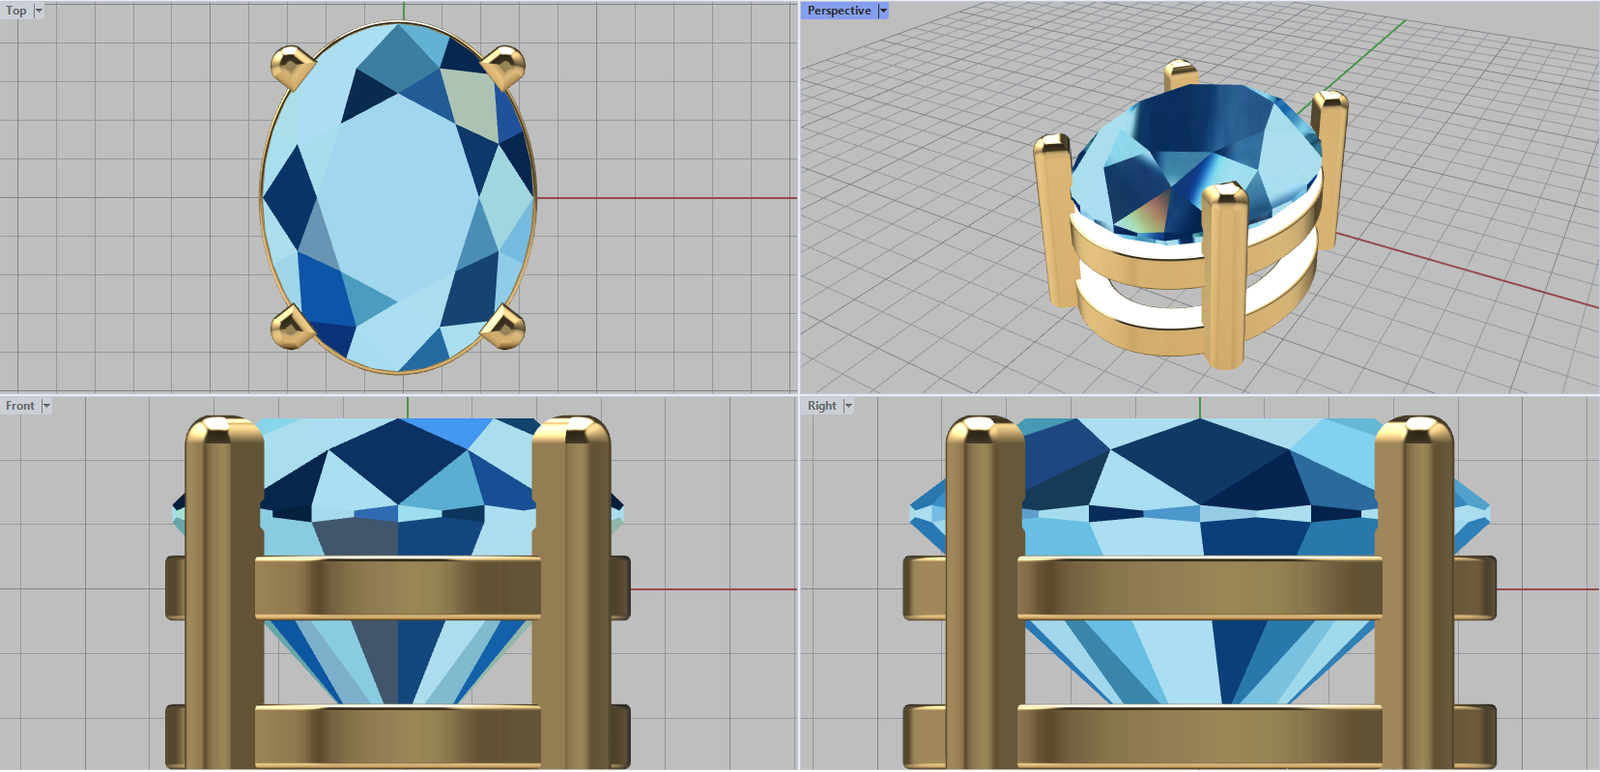Select the Right viewport title label

tap(822, 406)
